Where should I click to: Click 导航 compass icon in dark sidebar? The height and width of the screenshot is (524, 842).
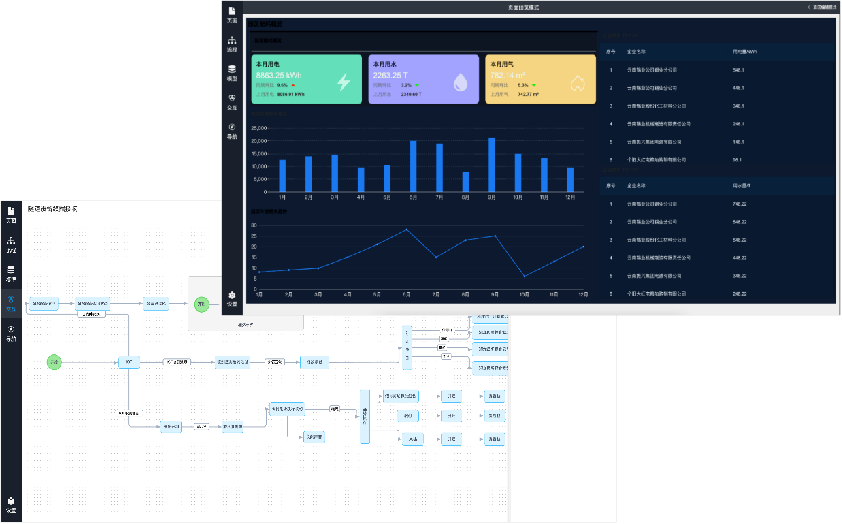232,129
